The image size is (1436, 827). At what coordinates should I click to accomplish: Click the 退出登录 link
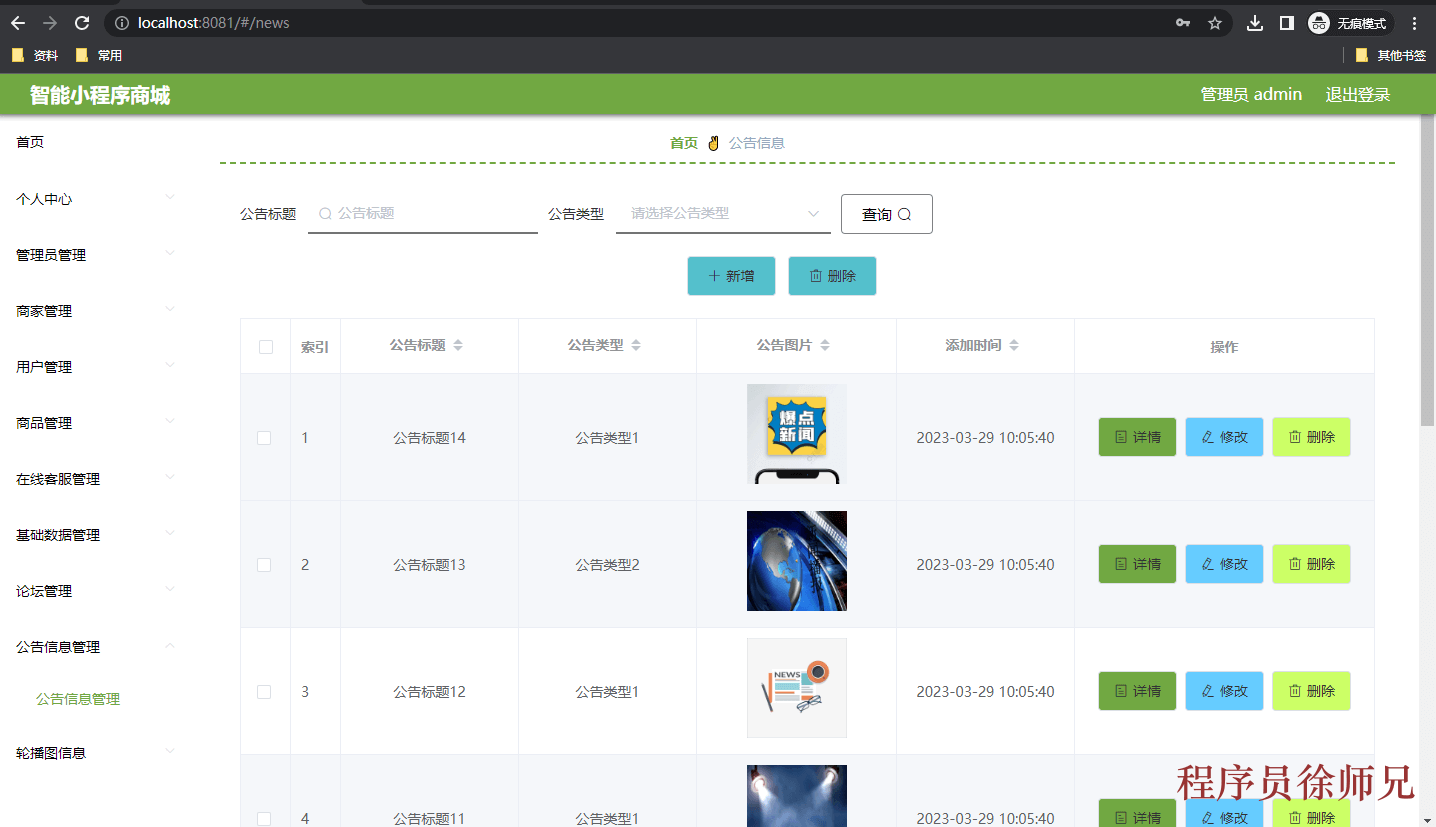tap(1357, 94)
